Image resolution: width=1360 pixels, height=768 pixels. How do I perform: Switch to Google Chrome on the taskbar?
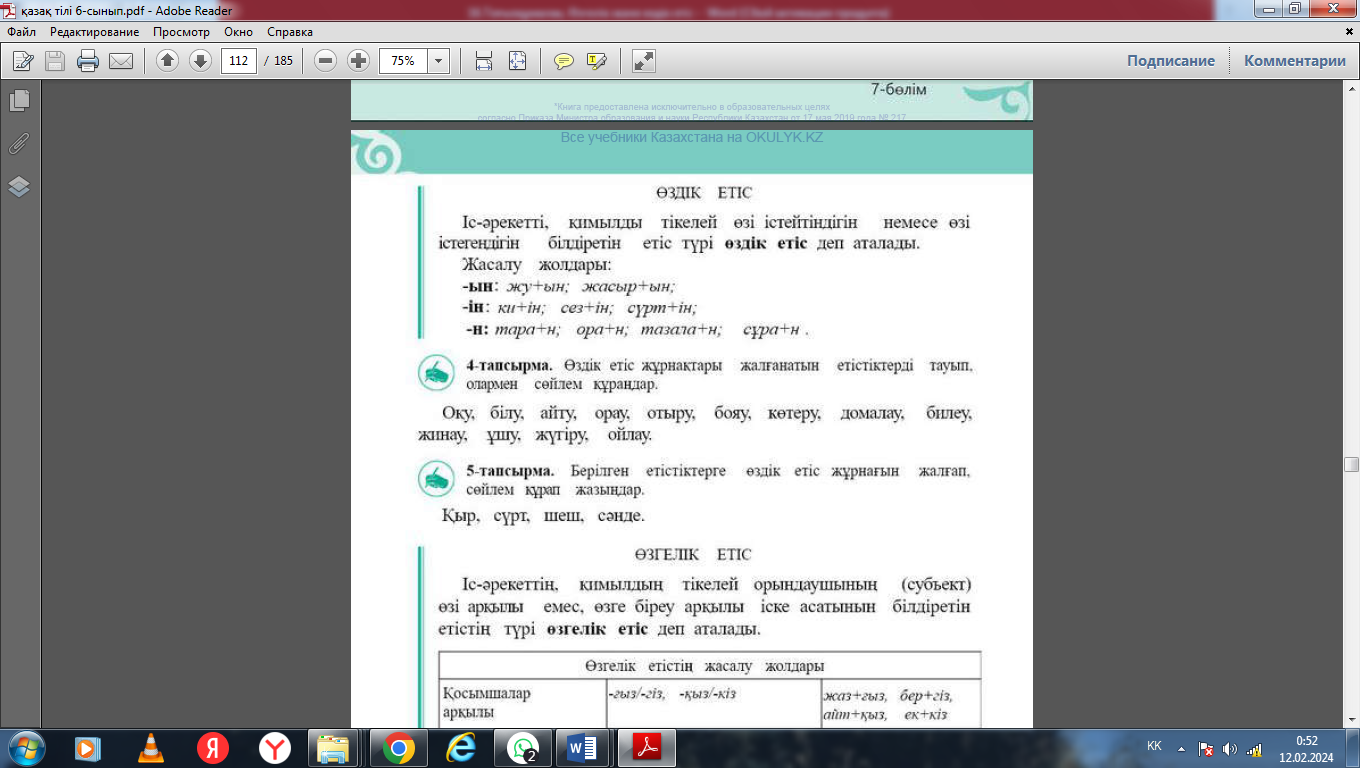(398, 748)
